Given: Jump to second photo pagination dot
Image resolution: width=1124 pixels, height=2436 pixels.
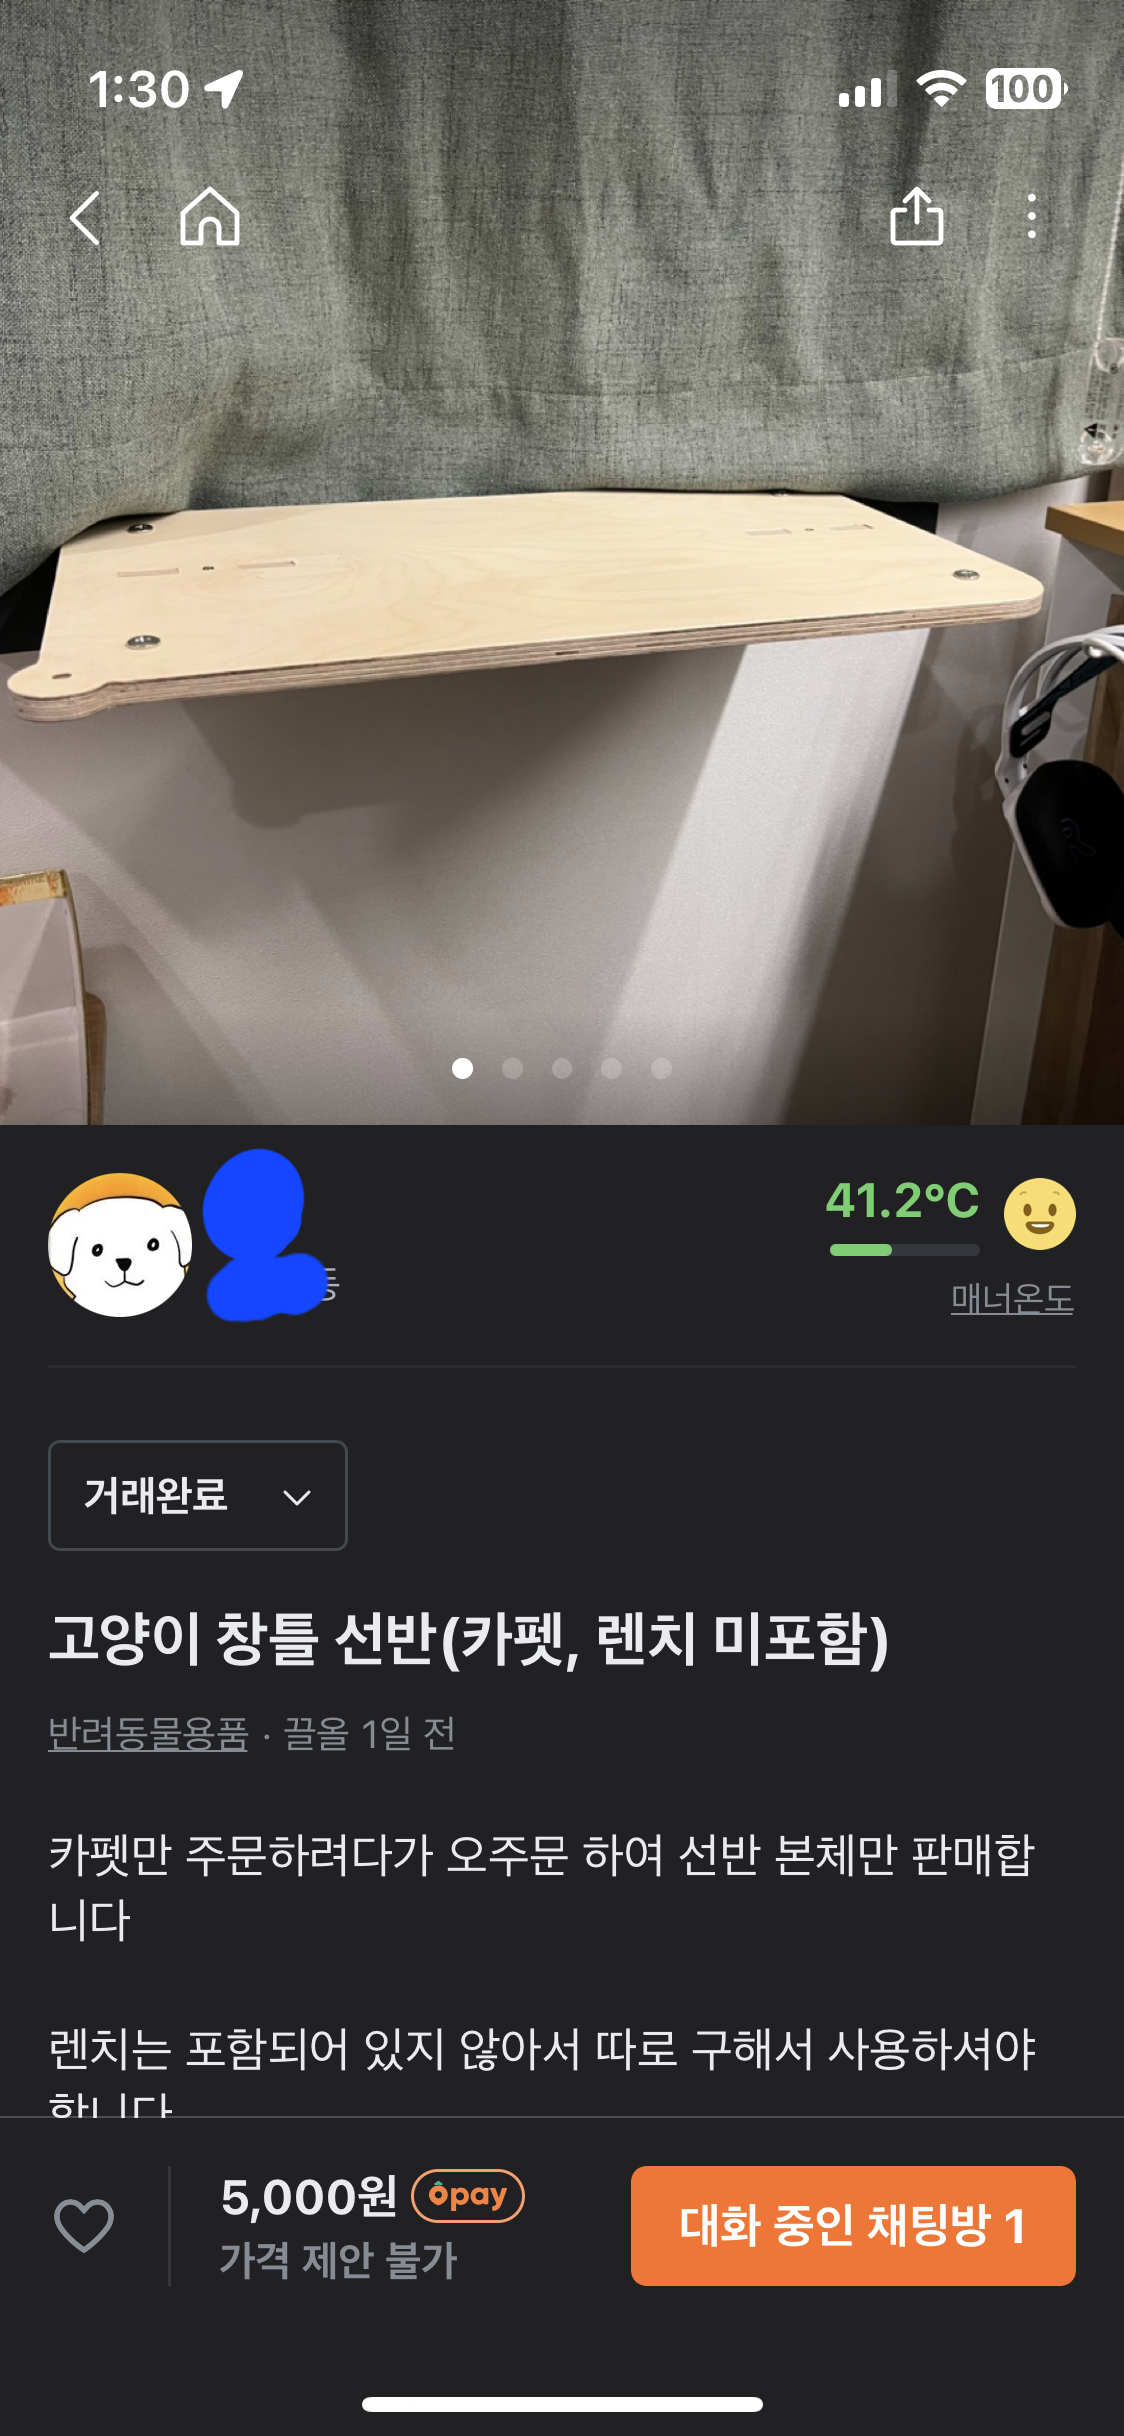Looking at the screenshot, I should pyautogui.click(x=513, y=1068).
